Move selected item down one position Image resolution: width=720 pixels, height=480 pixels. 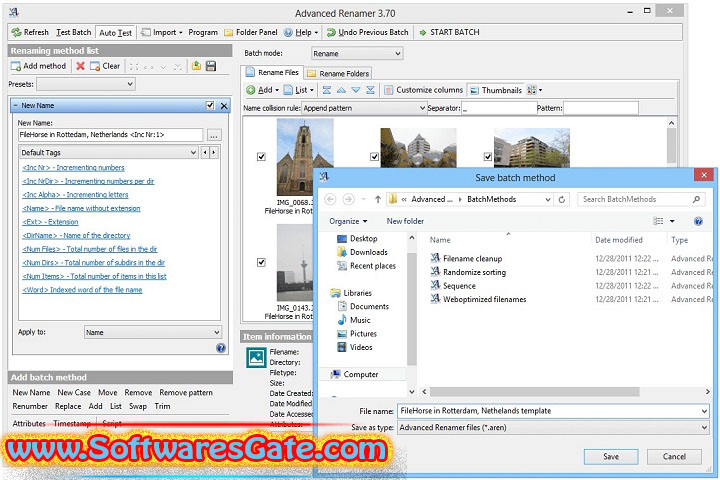click(356, 90)
